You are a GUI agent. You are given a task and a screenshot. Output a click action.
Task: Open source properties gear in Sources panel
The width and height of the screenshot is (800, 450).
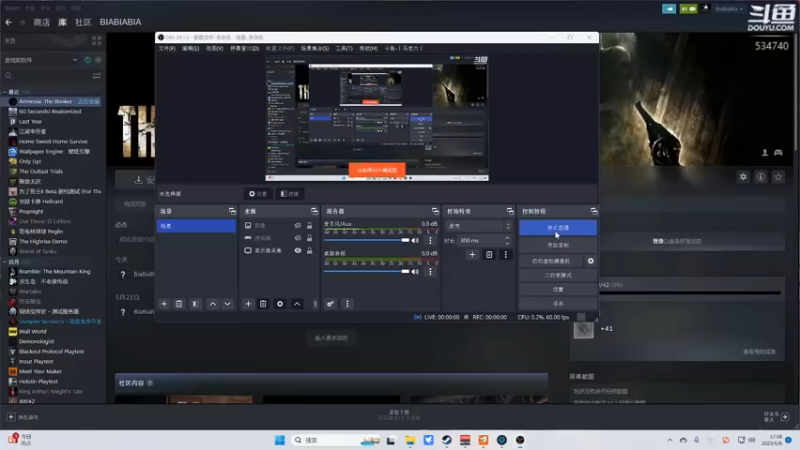(x=280, y=304)
